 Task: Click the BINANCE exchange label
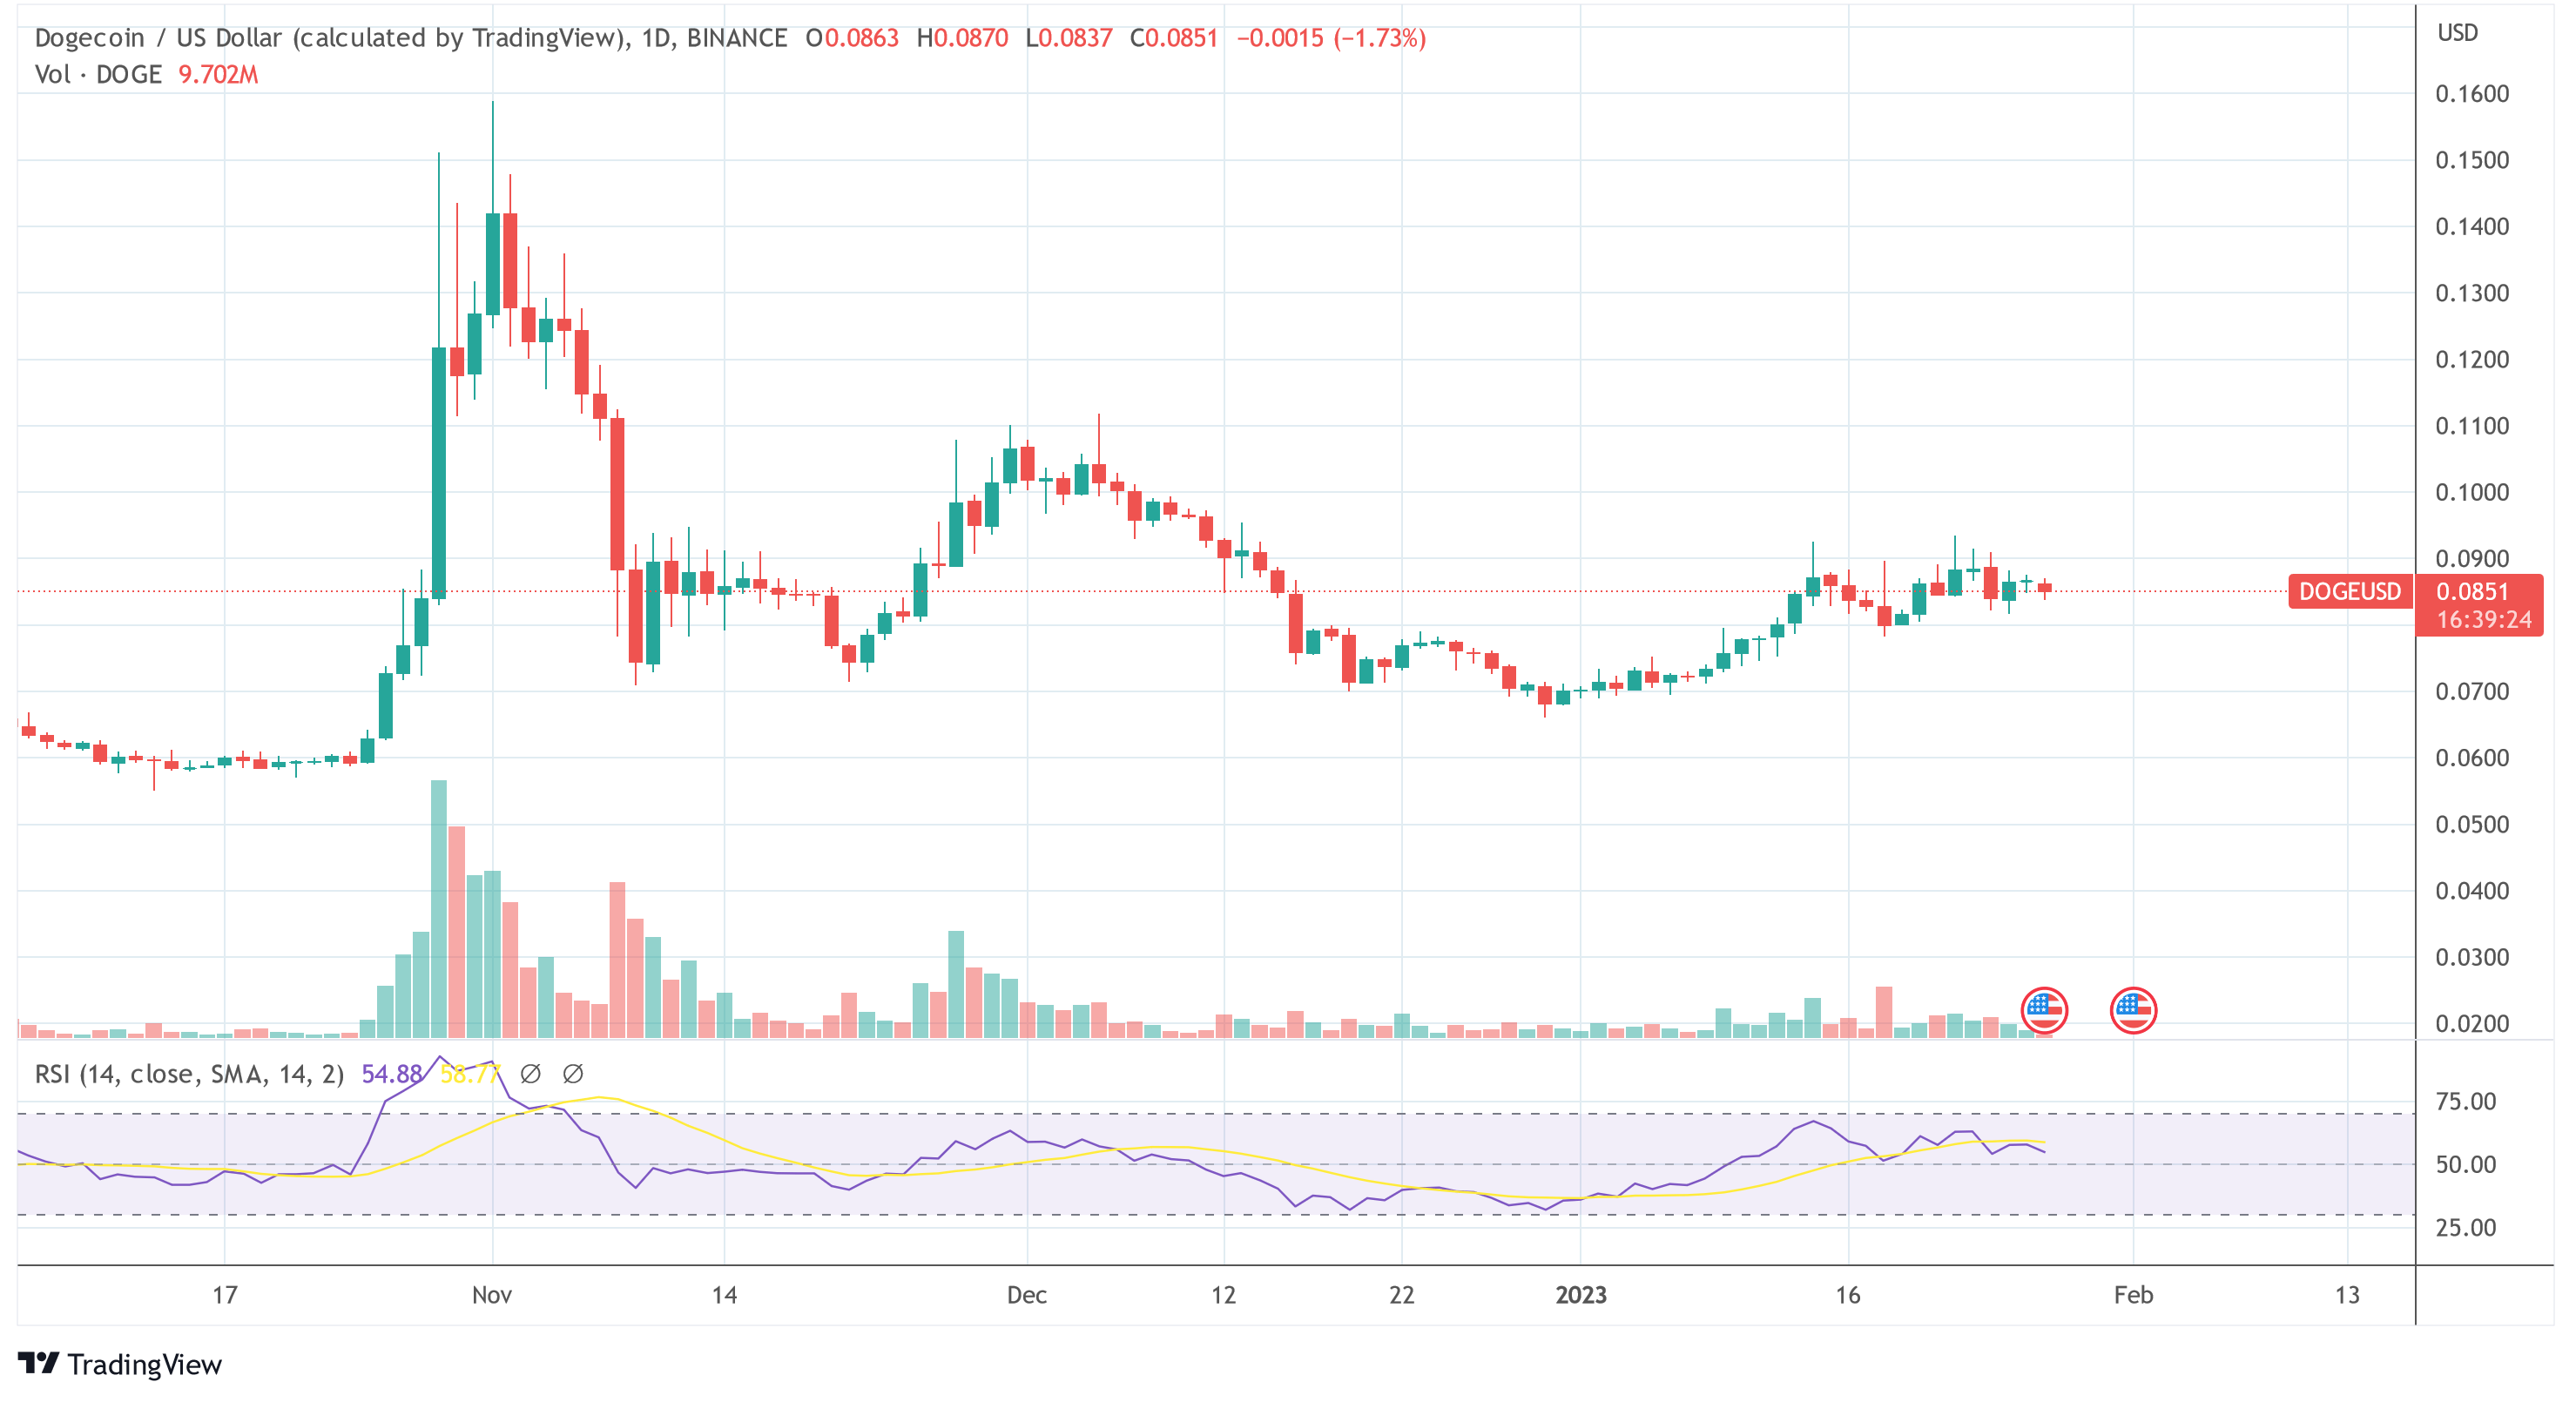coord(737,38)
